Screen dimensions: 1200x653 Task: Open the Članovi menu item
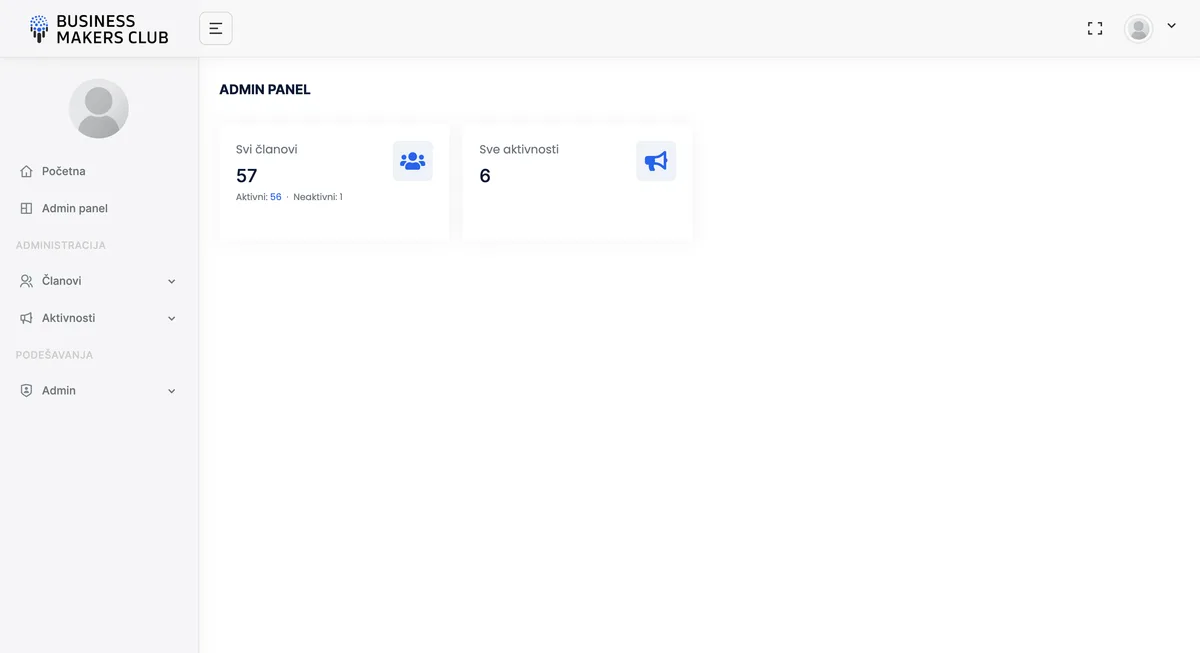(x=62, y=281)
